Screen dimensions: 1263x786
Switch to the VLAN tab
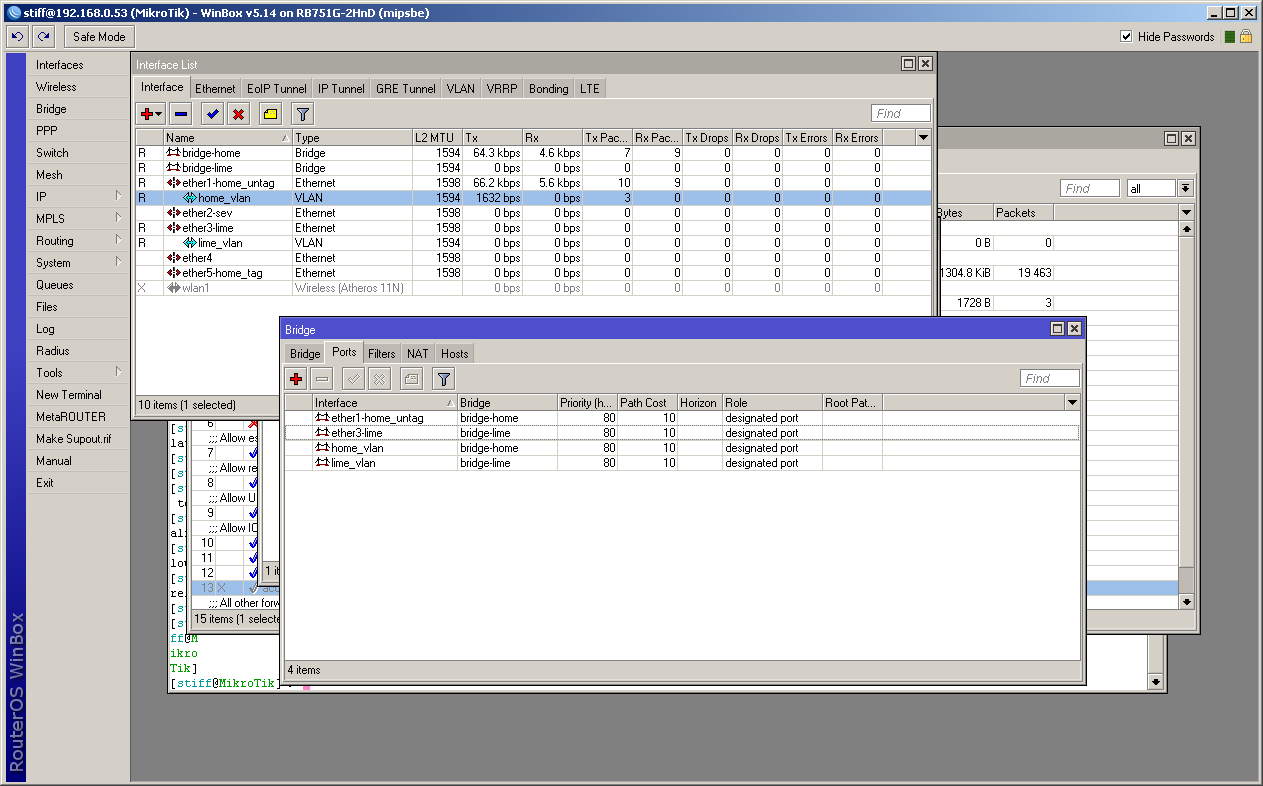(x=460, y=88)
